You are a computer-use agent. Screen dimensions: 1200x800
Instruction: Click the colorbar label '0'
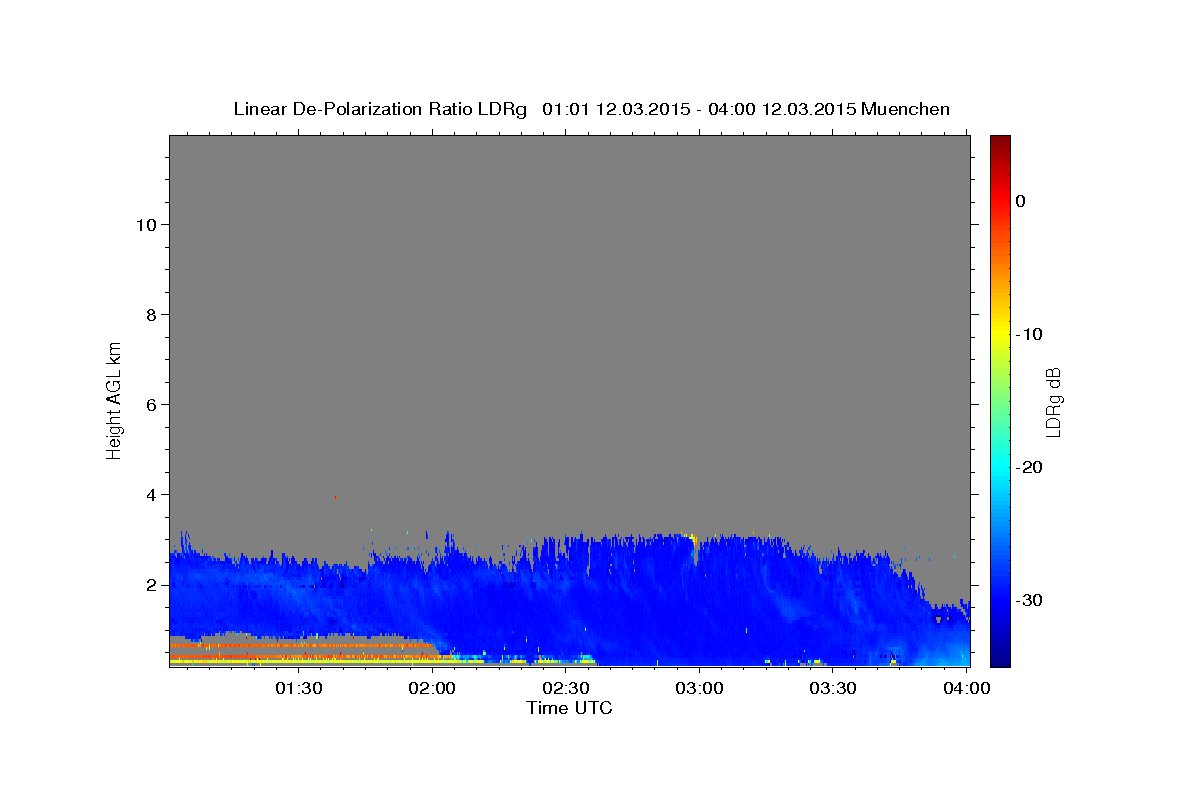[1020, 201]
